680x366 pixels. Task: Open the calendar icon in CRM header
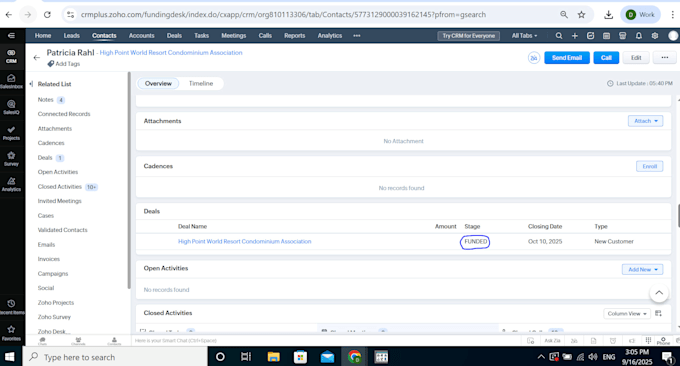point(606,36)
